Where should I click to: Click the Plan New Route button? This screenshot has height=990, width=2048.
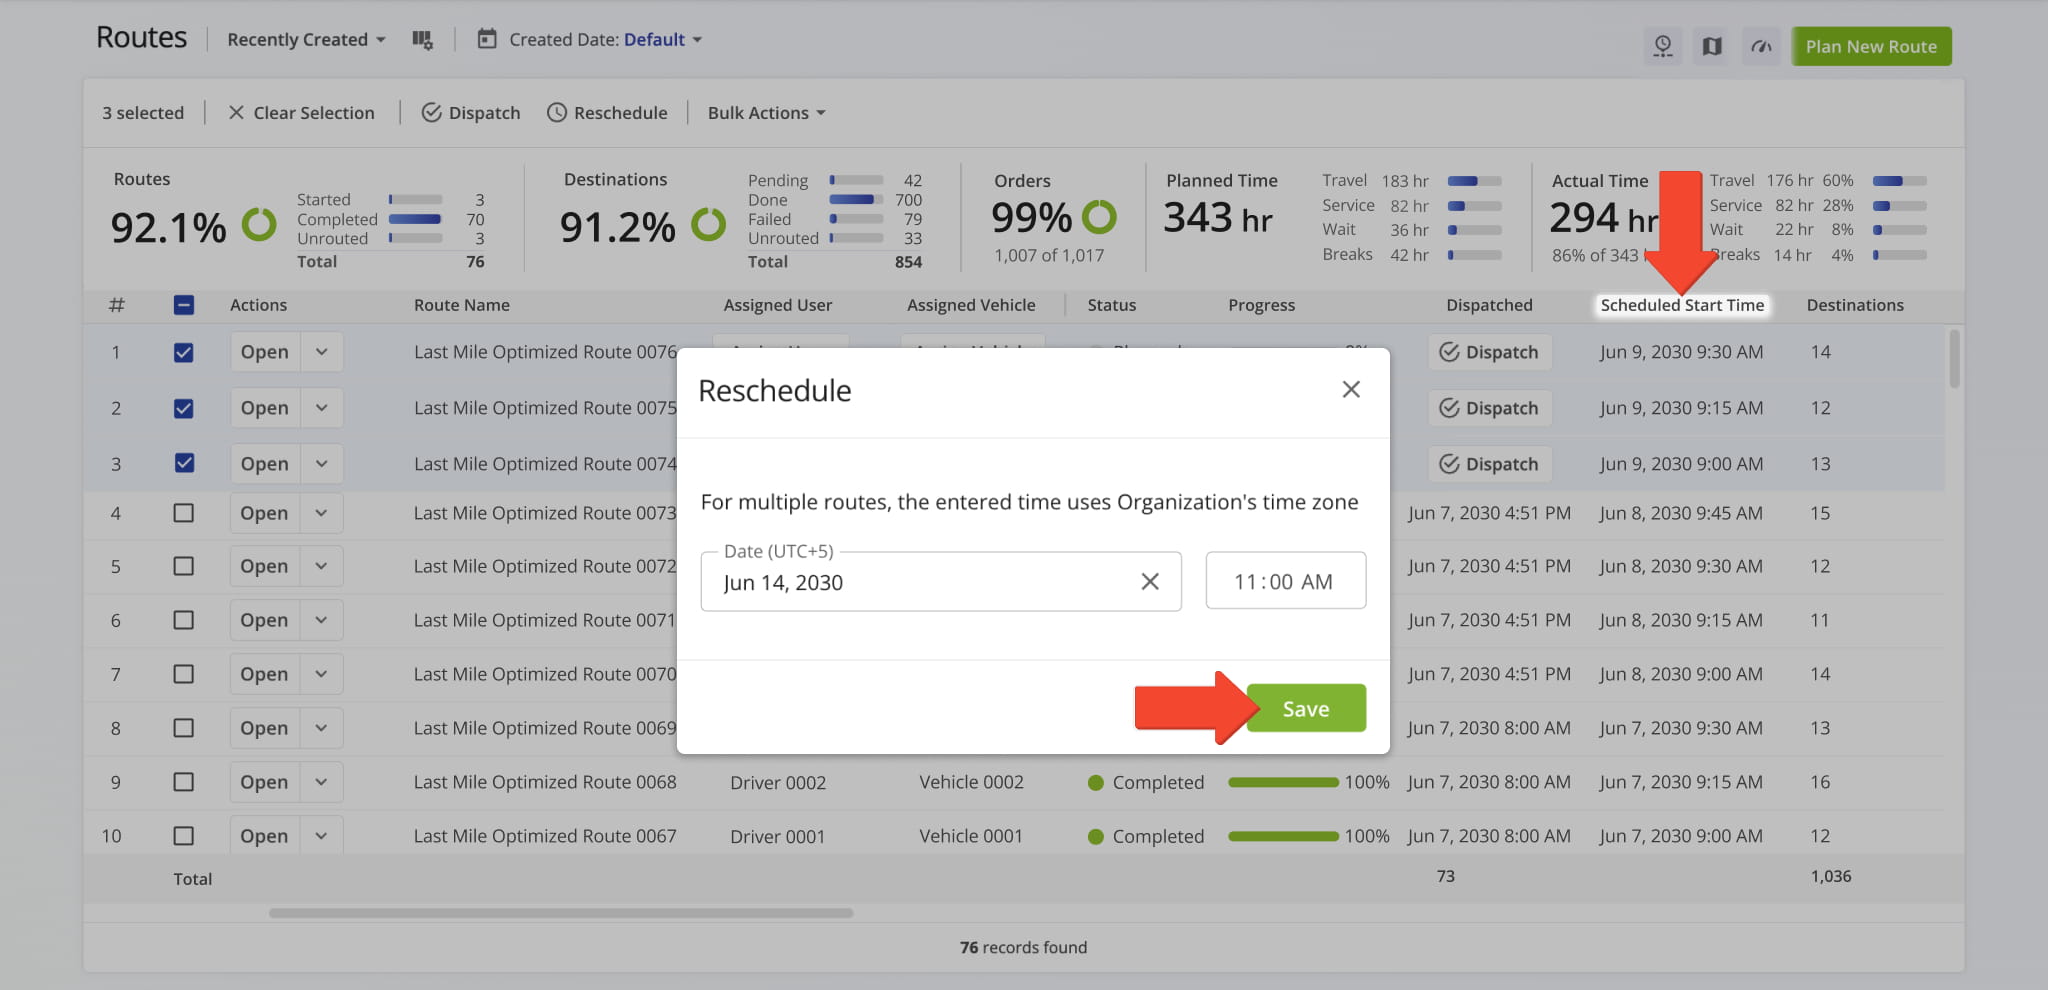[1871, 47]
